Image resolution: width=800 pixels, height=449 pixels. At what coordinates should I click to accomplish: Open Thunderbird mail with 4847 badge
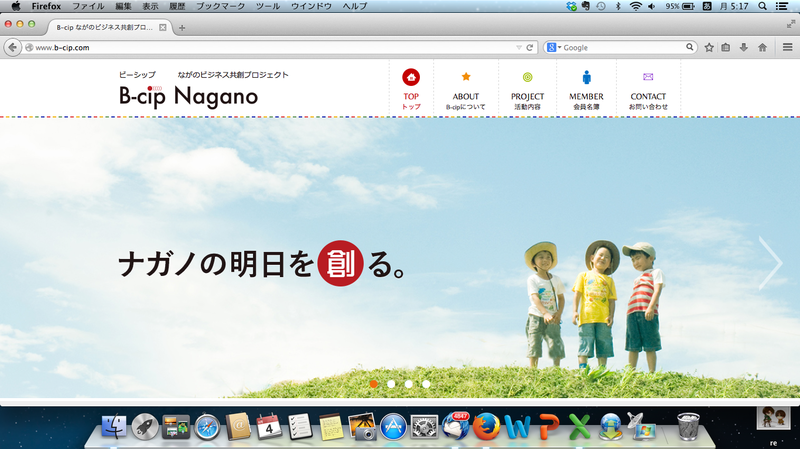(455, 426)
